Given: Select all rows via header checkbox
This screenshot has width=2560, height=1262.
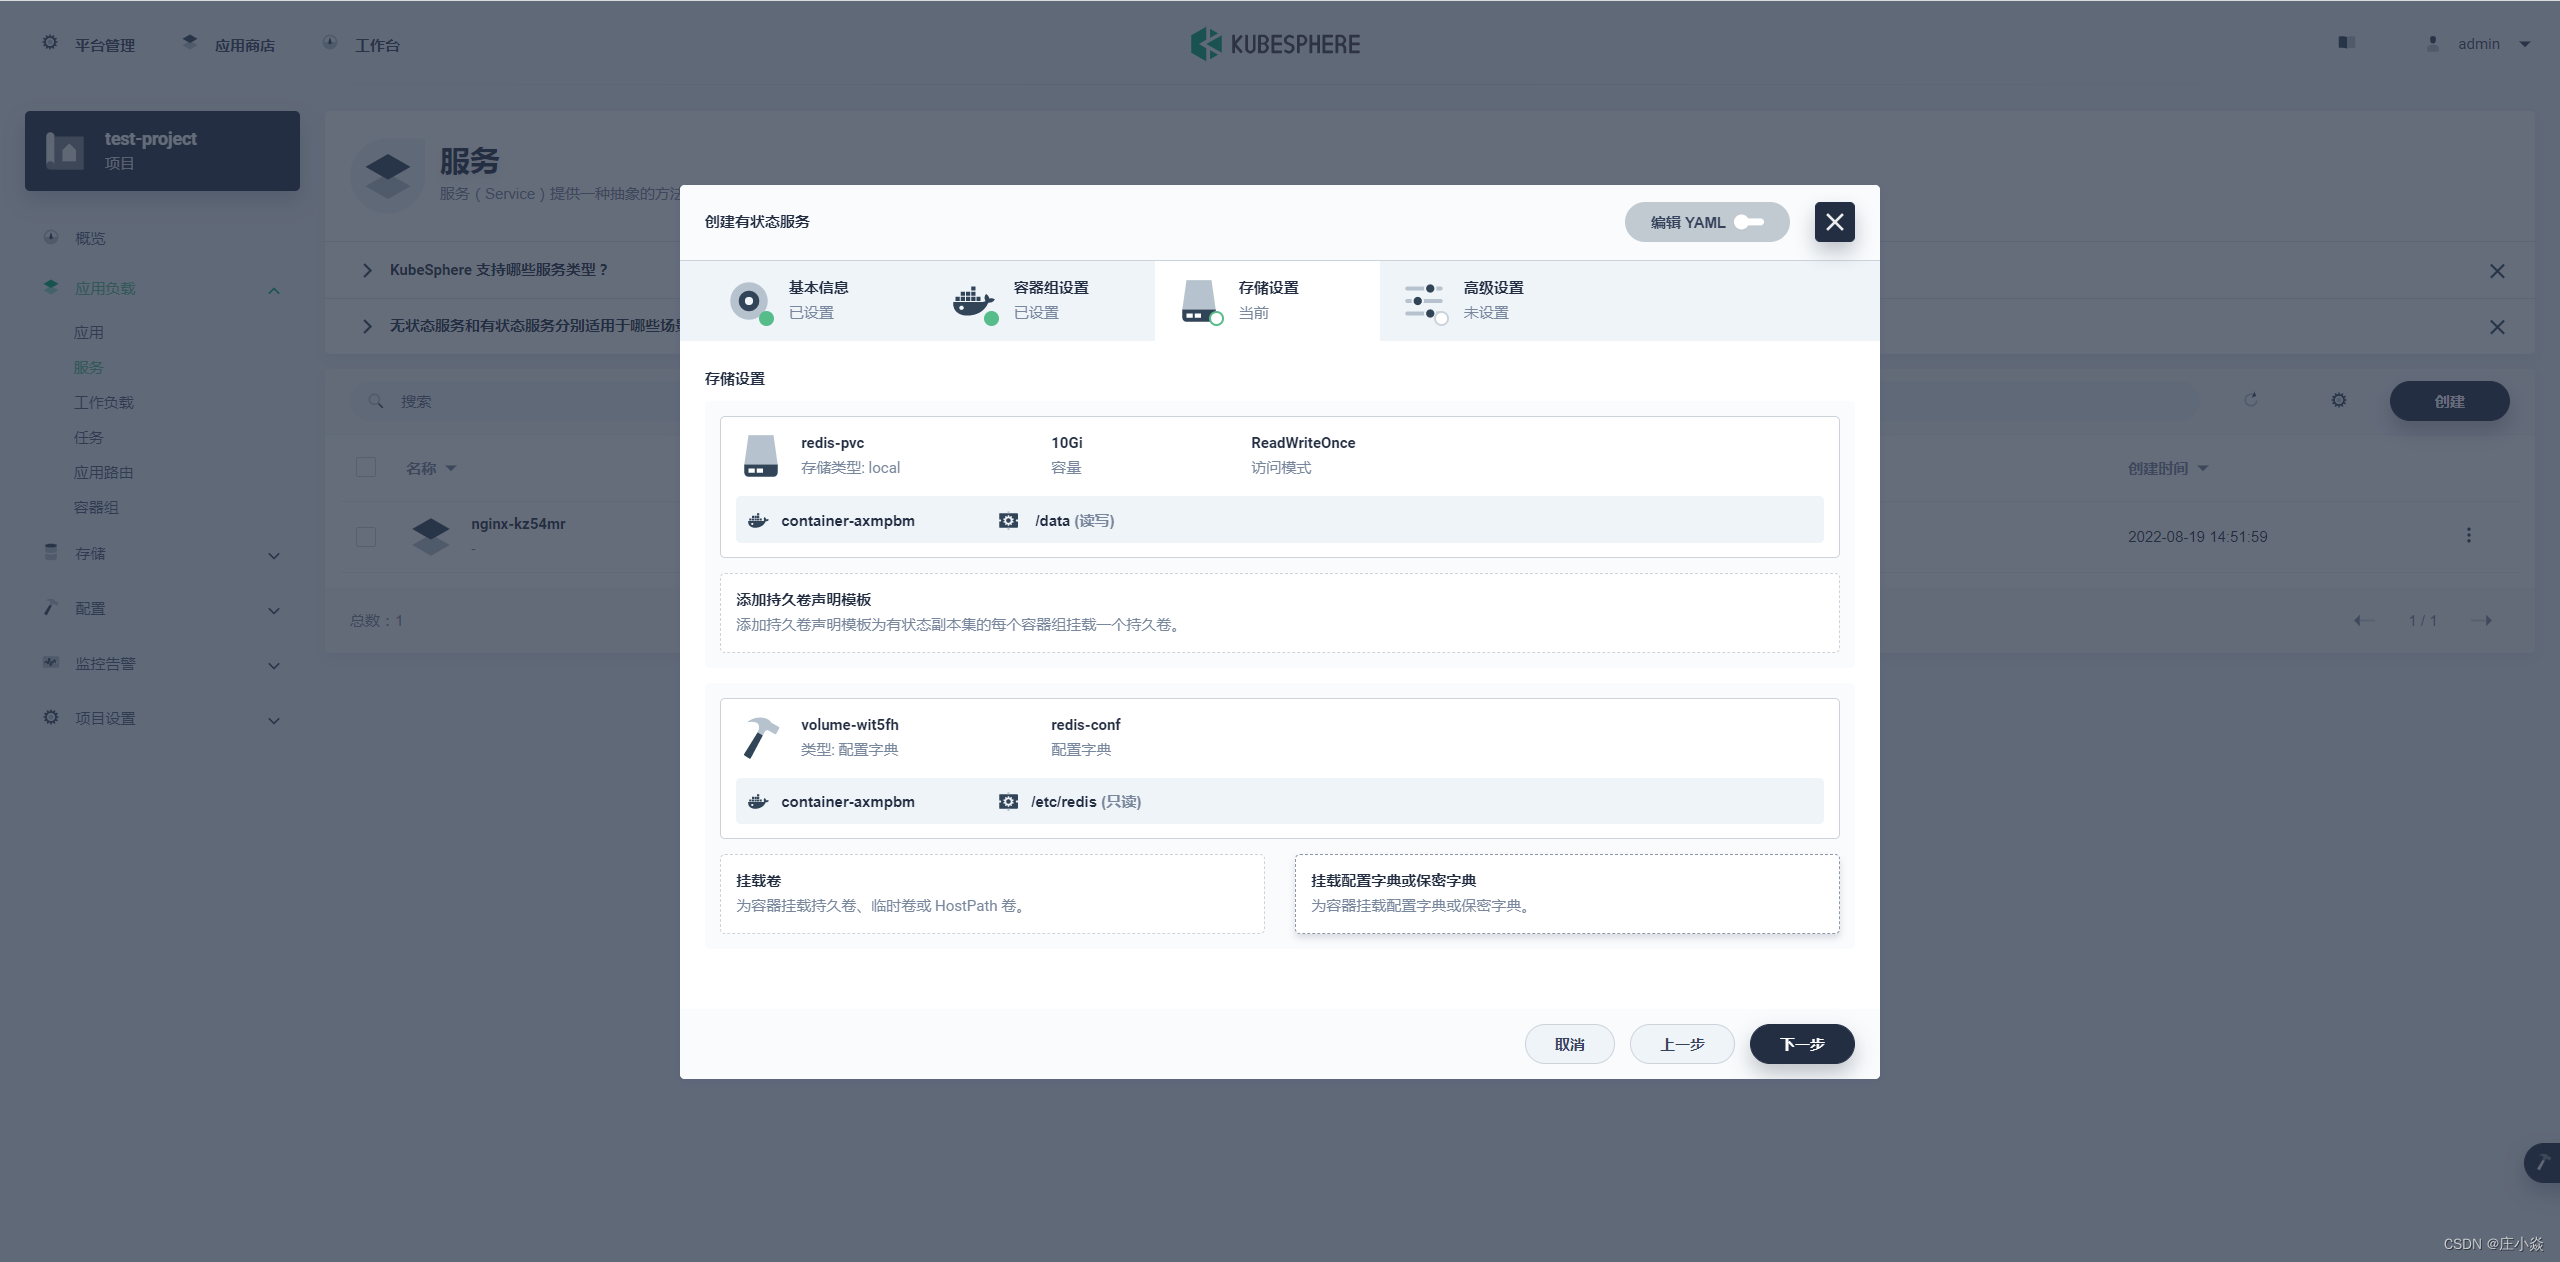Looking at the screenshot, I should [366, 467].
